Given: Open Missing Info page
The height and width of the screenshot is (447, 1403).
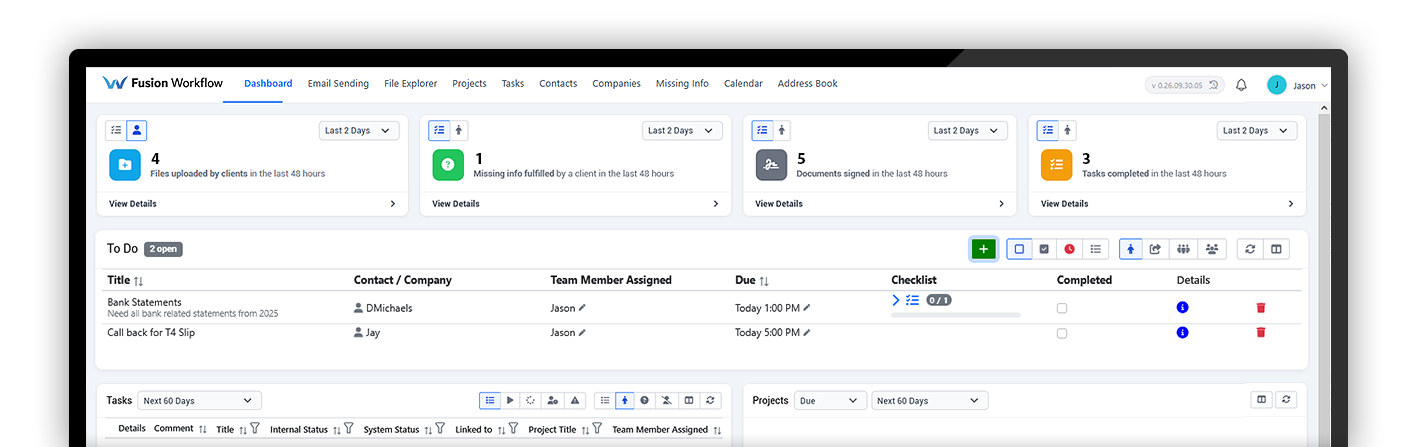Looking at the screenshot, I should [682, 84].
